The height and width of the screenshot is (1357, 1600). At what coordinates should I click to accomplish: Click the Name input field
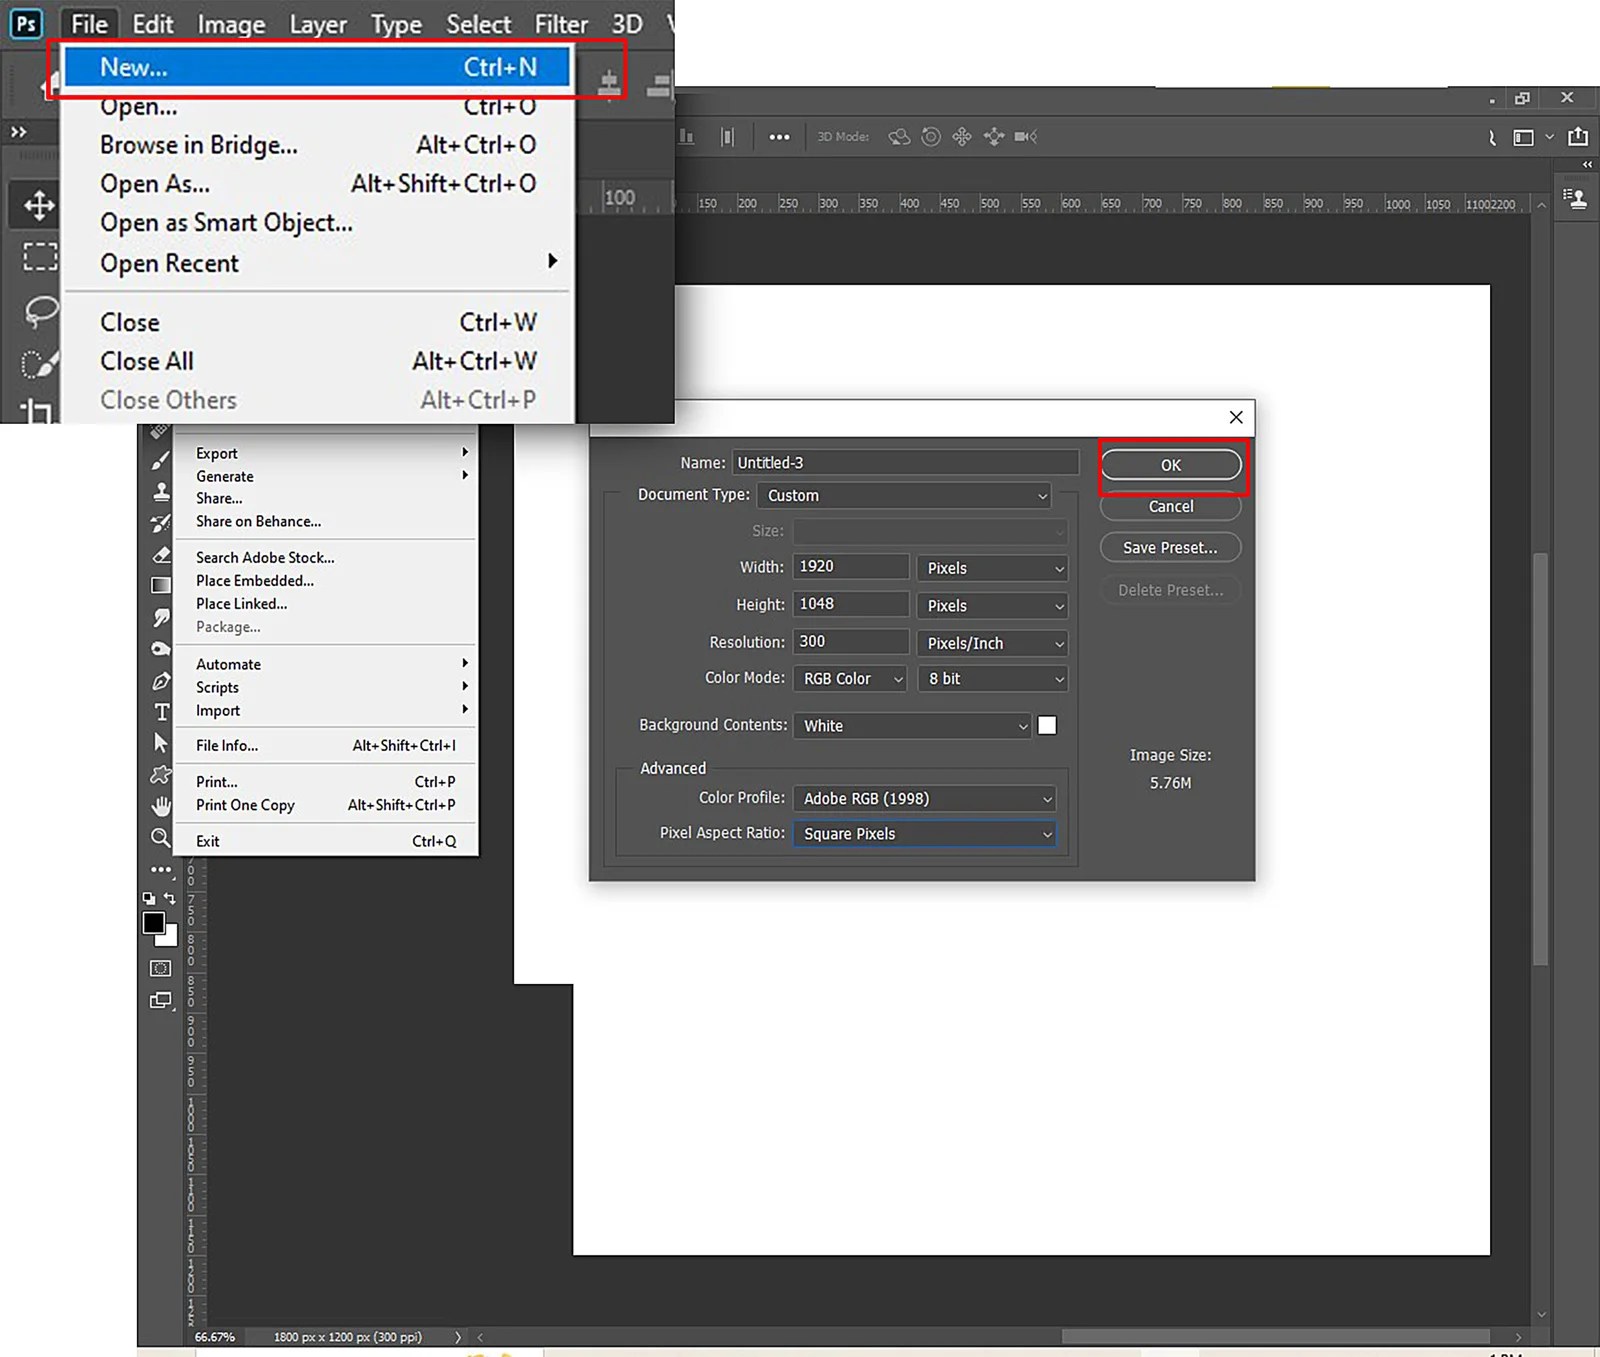point(906,463)
